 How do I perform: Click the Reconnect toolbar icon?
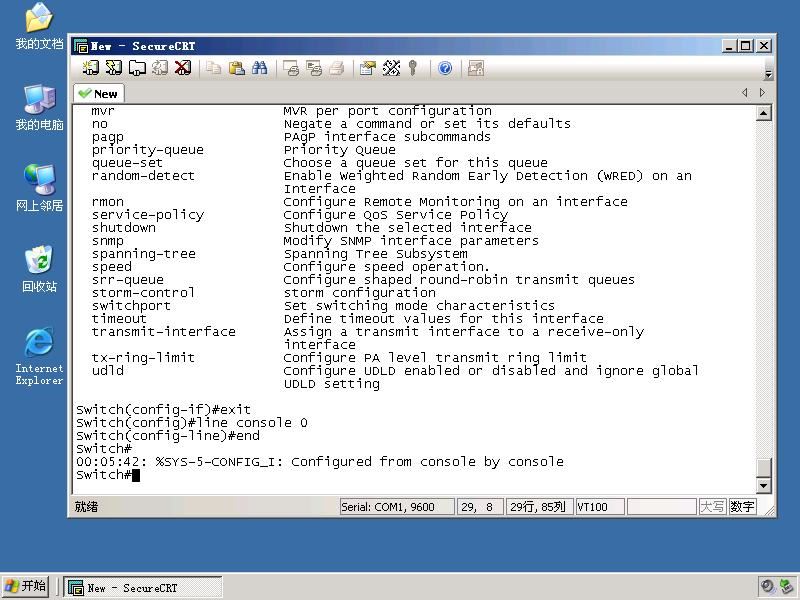click(160, 68)
